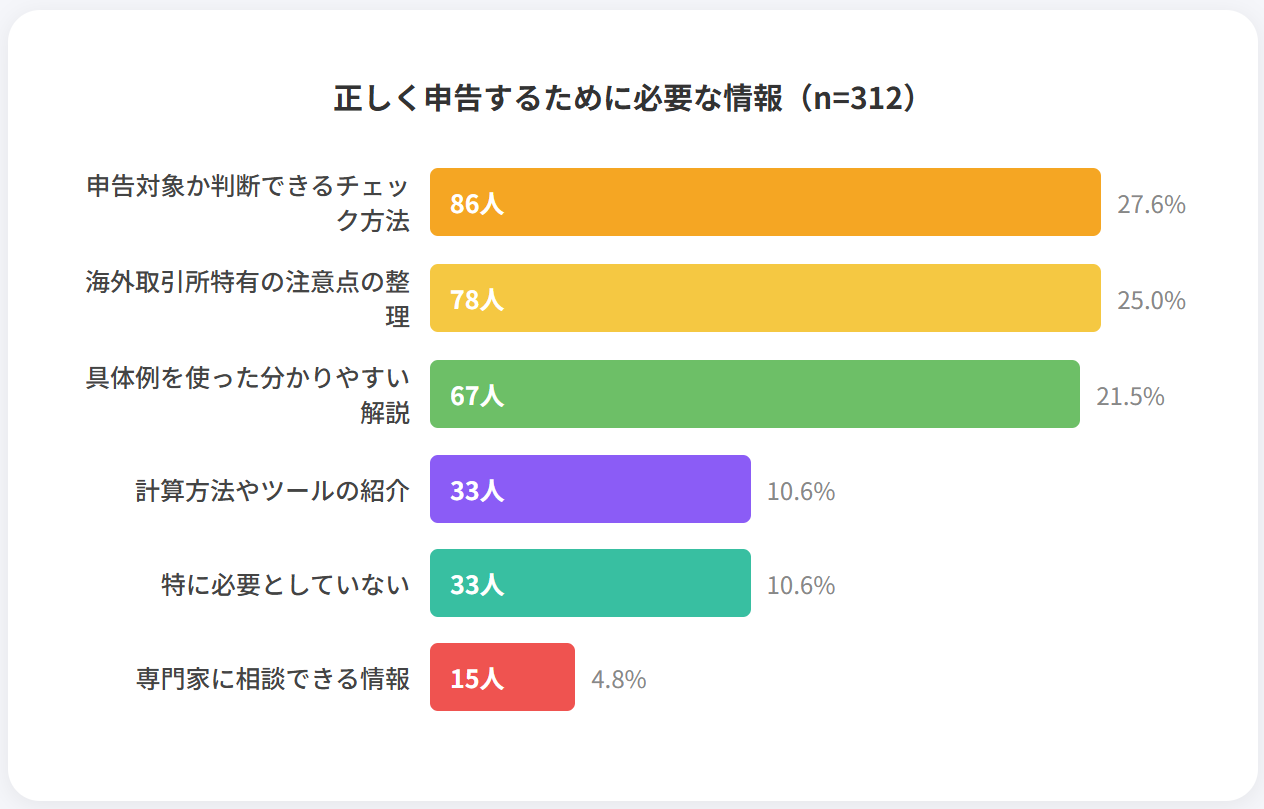Click the 専門家に相談できる情報 label
The image size is (1264, 809).
tap(272, 679)
